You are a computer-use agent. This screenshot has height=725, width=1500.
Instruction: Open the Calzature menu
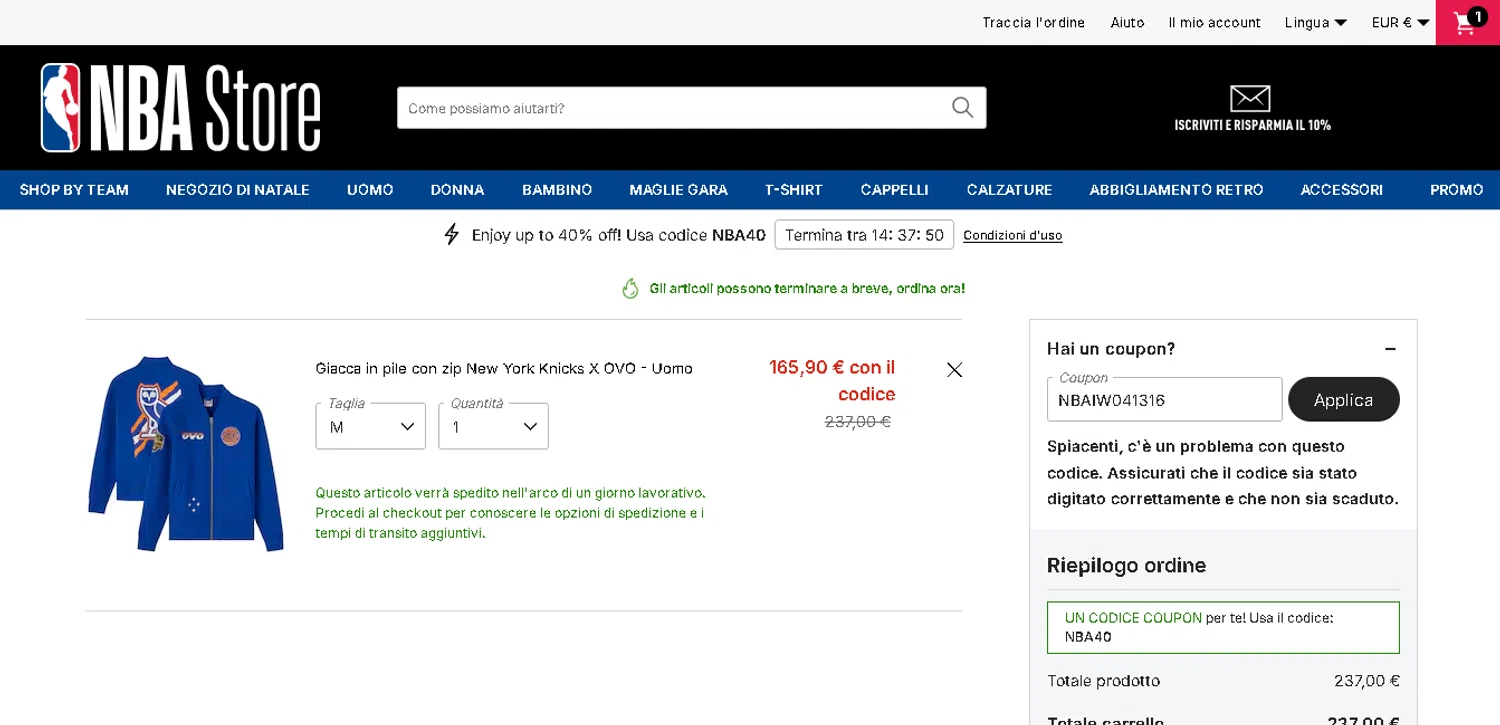(1009, 190)
